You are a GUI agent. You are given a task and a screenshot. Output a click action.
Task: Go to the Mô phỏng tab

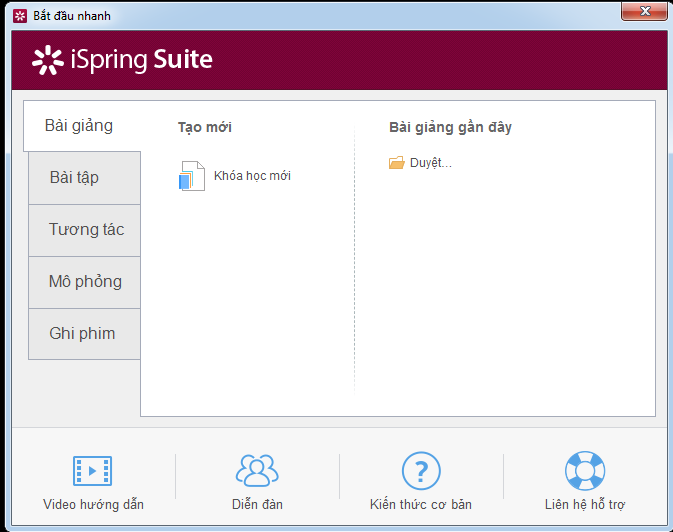85,282
